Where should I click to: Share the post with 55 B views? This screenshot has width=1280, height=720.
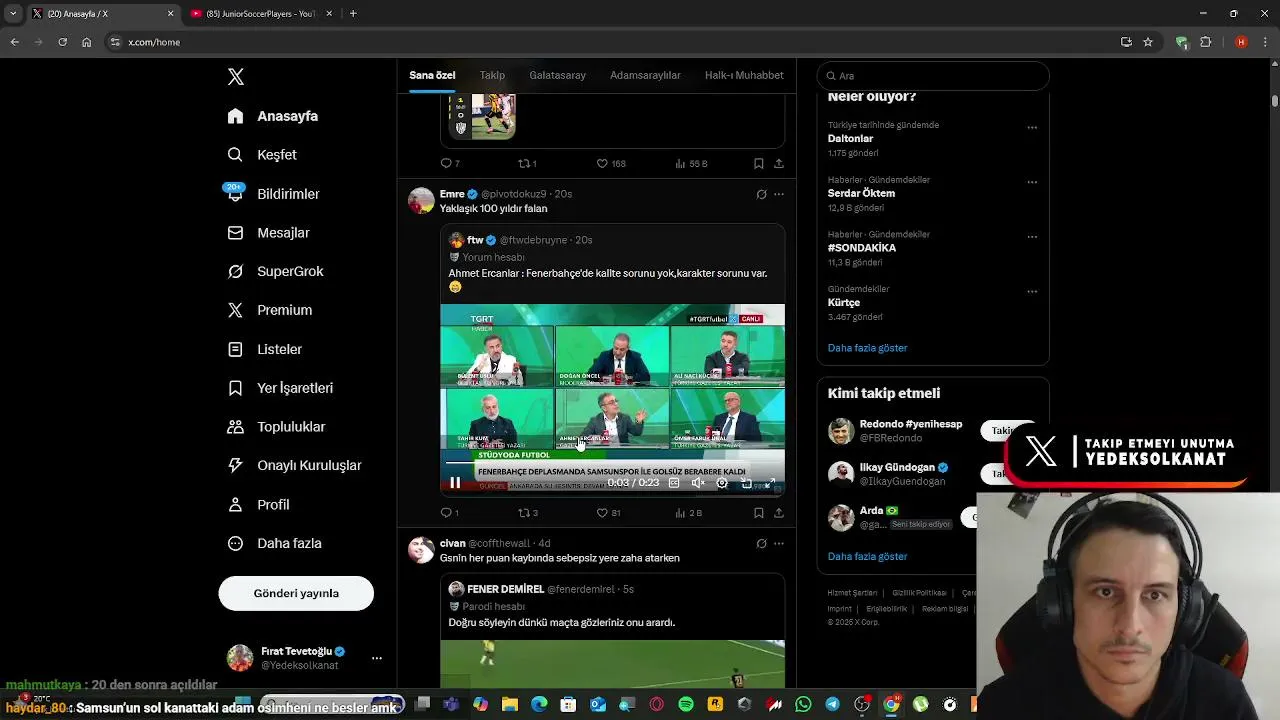point(779,163)
